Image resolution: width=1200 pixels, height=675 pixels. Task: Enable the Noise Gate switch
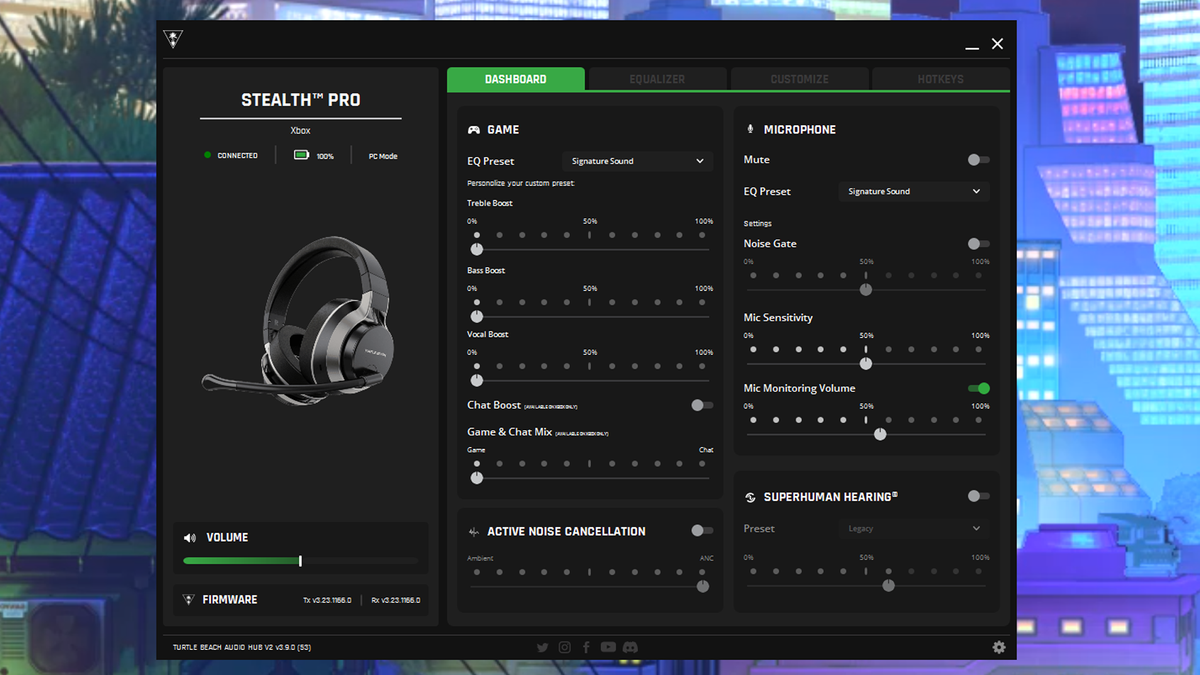979,243
